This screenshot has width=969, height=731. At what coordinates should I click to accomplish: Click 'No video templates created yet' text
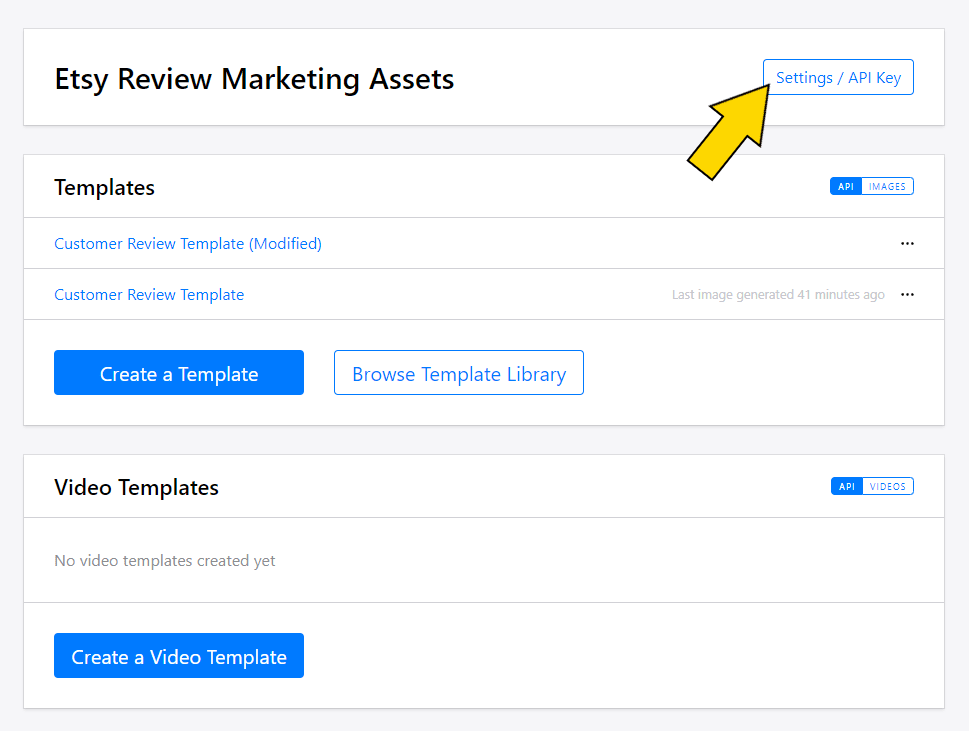click(164, 560)
